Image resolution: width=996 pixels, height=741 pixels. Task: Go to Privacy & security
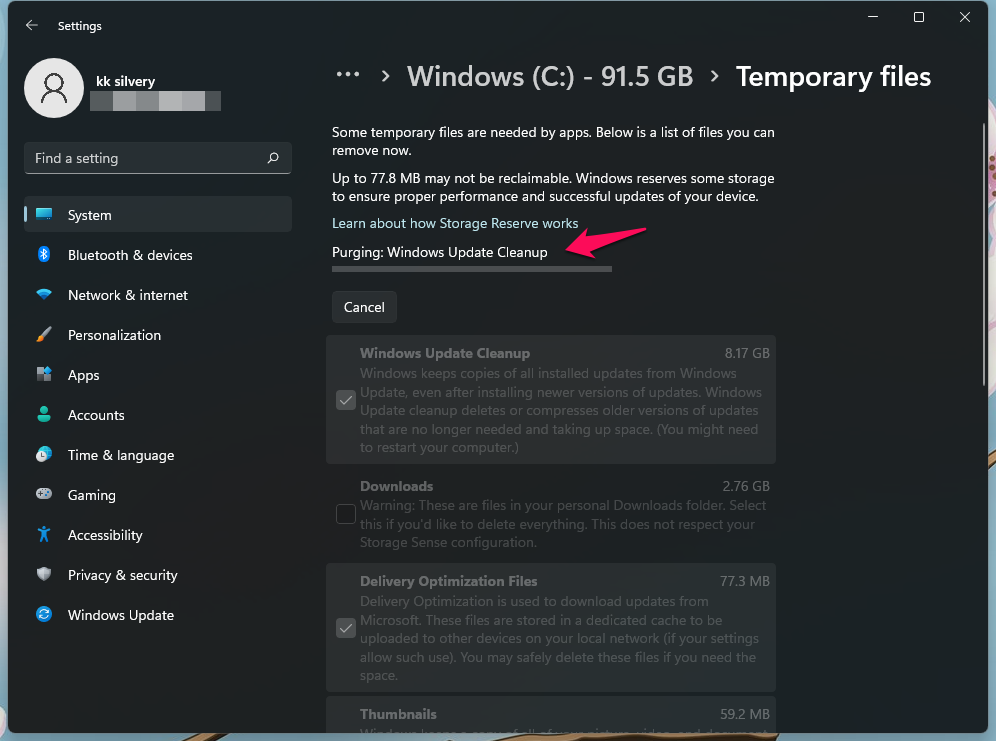pyautogui.click(x=158, y=575)
